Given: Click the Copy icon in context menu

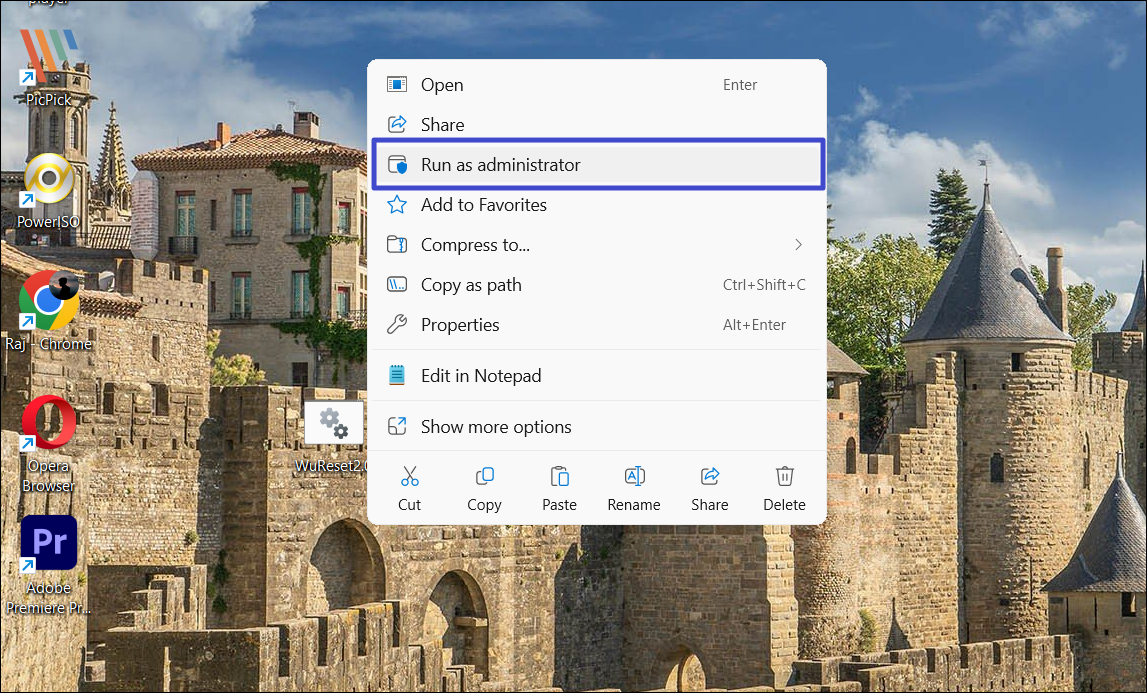Looking at the screenshot, I should (484, 476).
